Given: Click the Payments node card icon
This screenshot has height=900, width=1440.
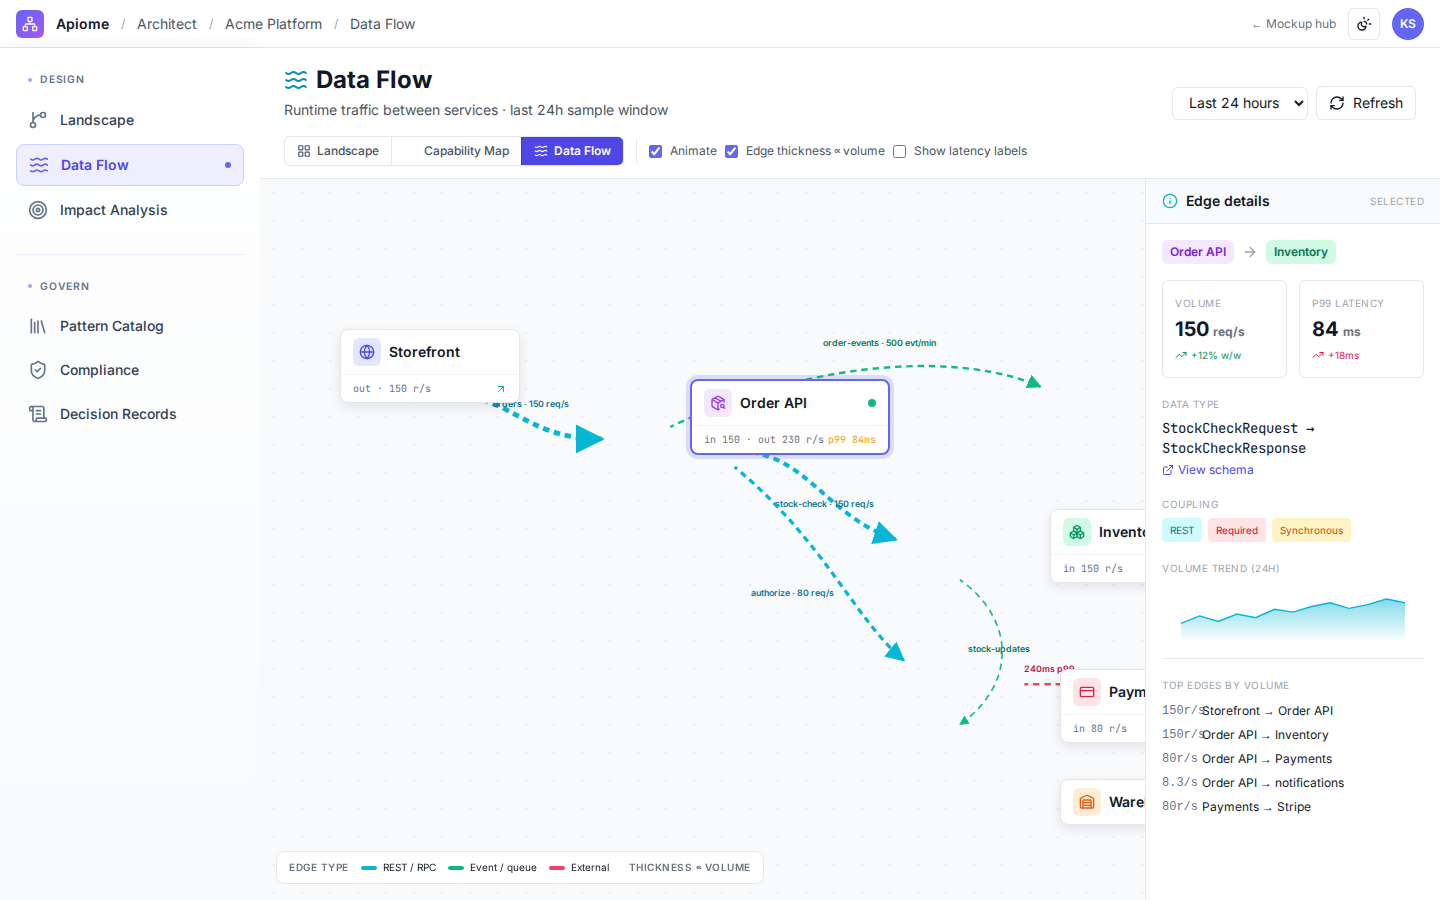Looking at the screenshot, I should coord(1087,692).
